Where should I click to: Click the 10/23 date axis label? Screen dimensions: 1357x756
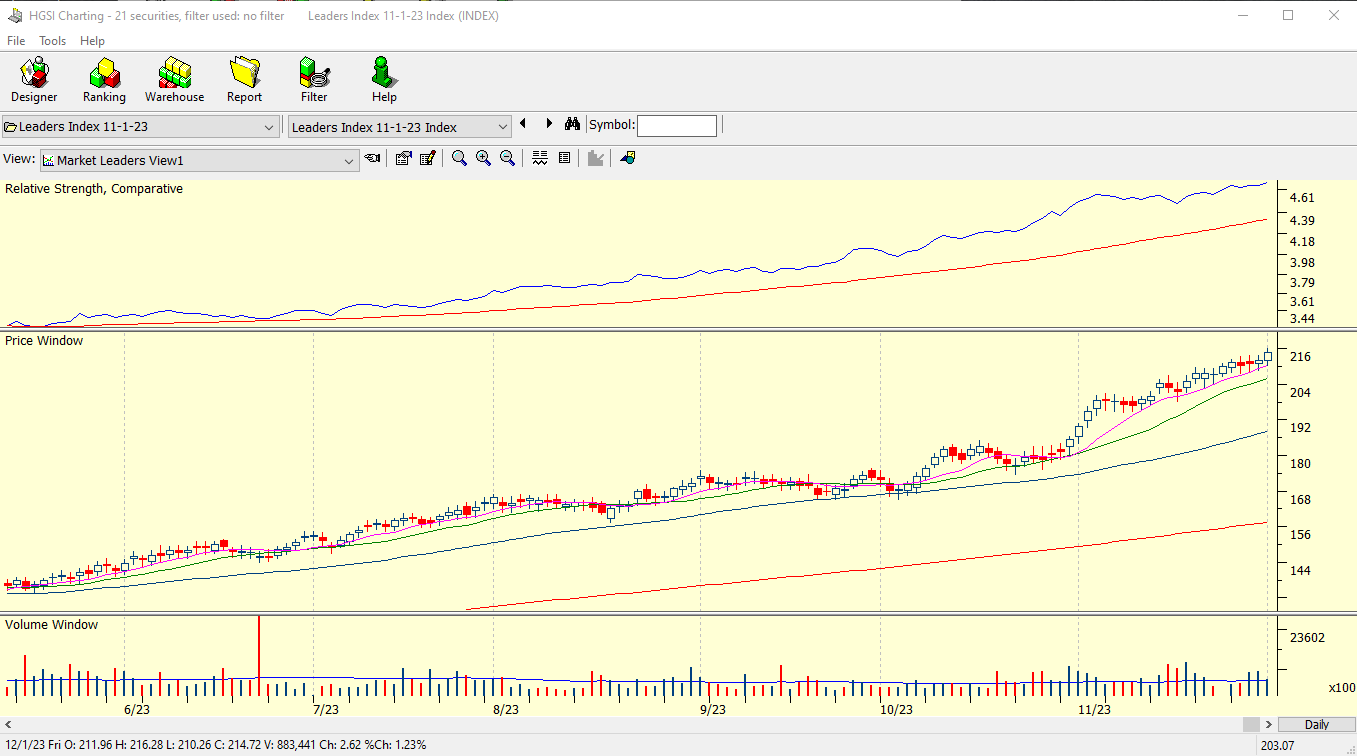click(896, 709)
